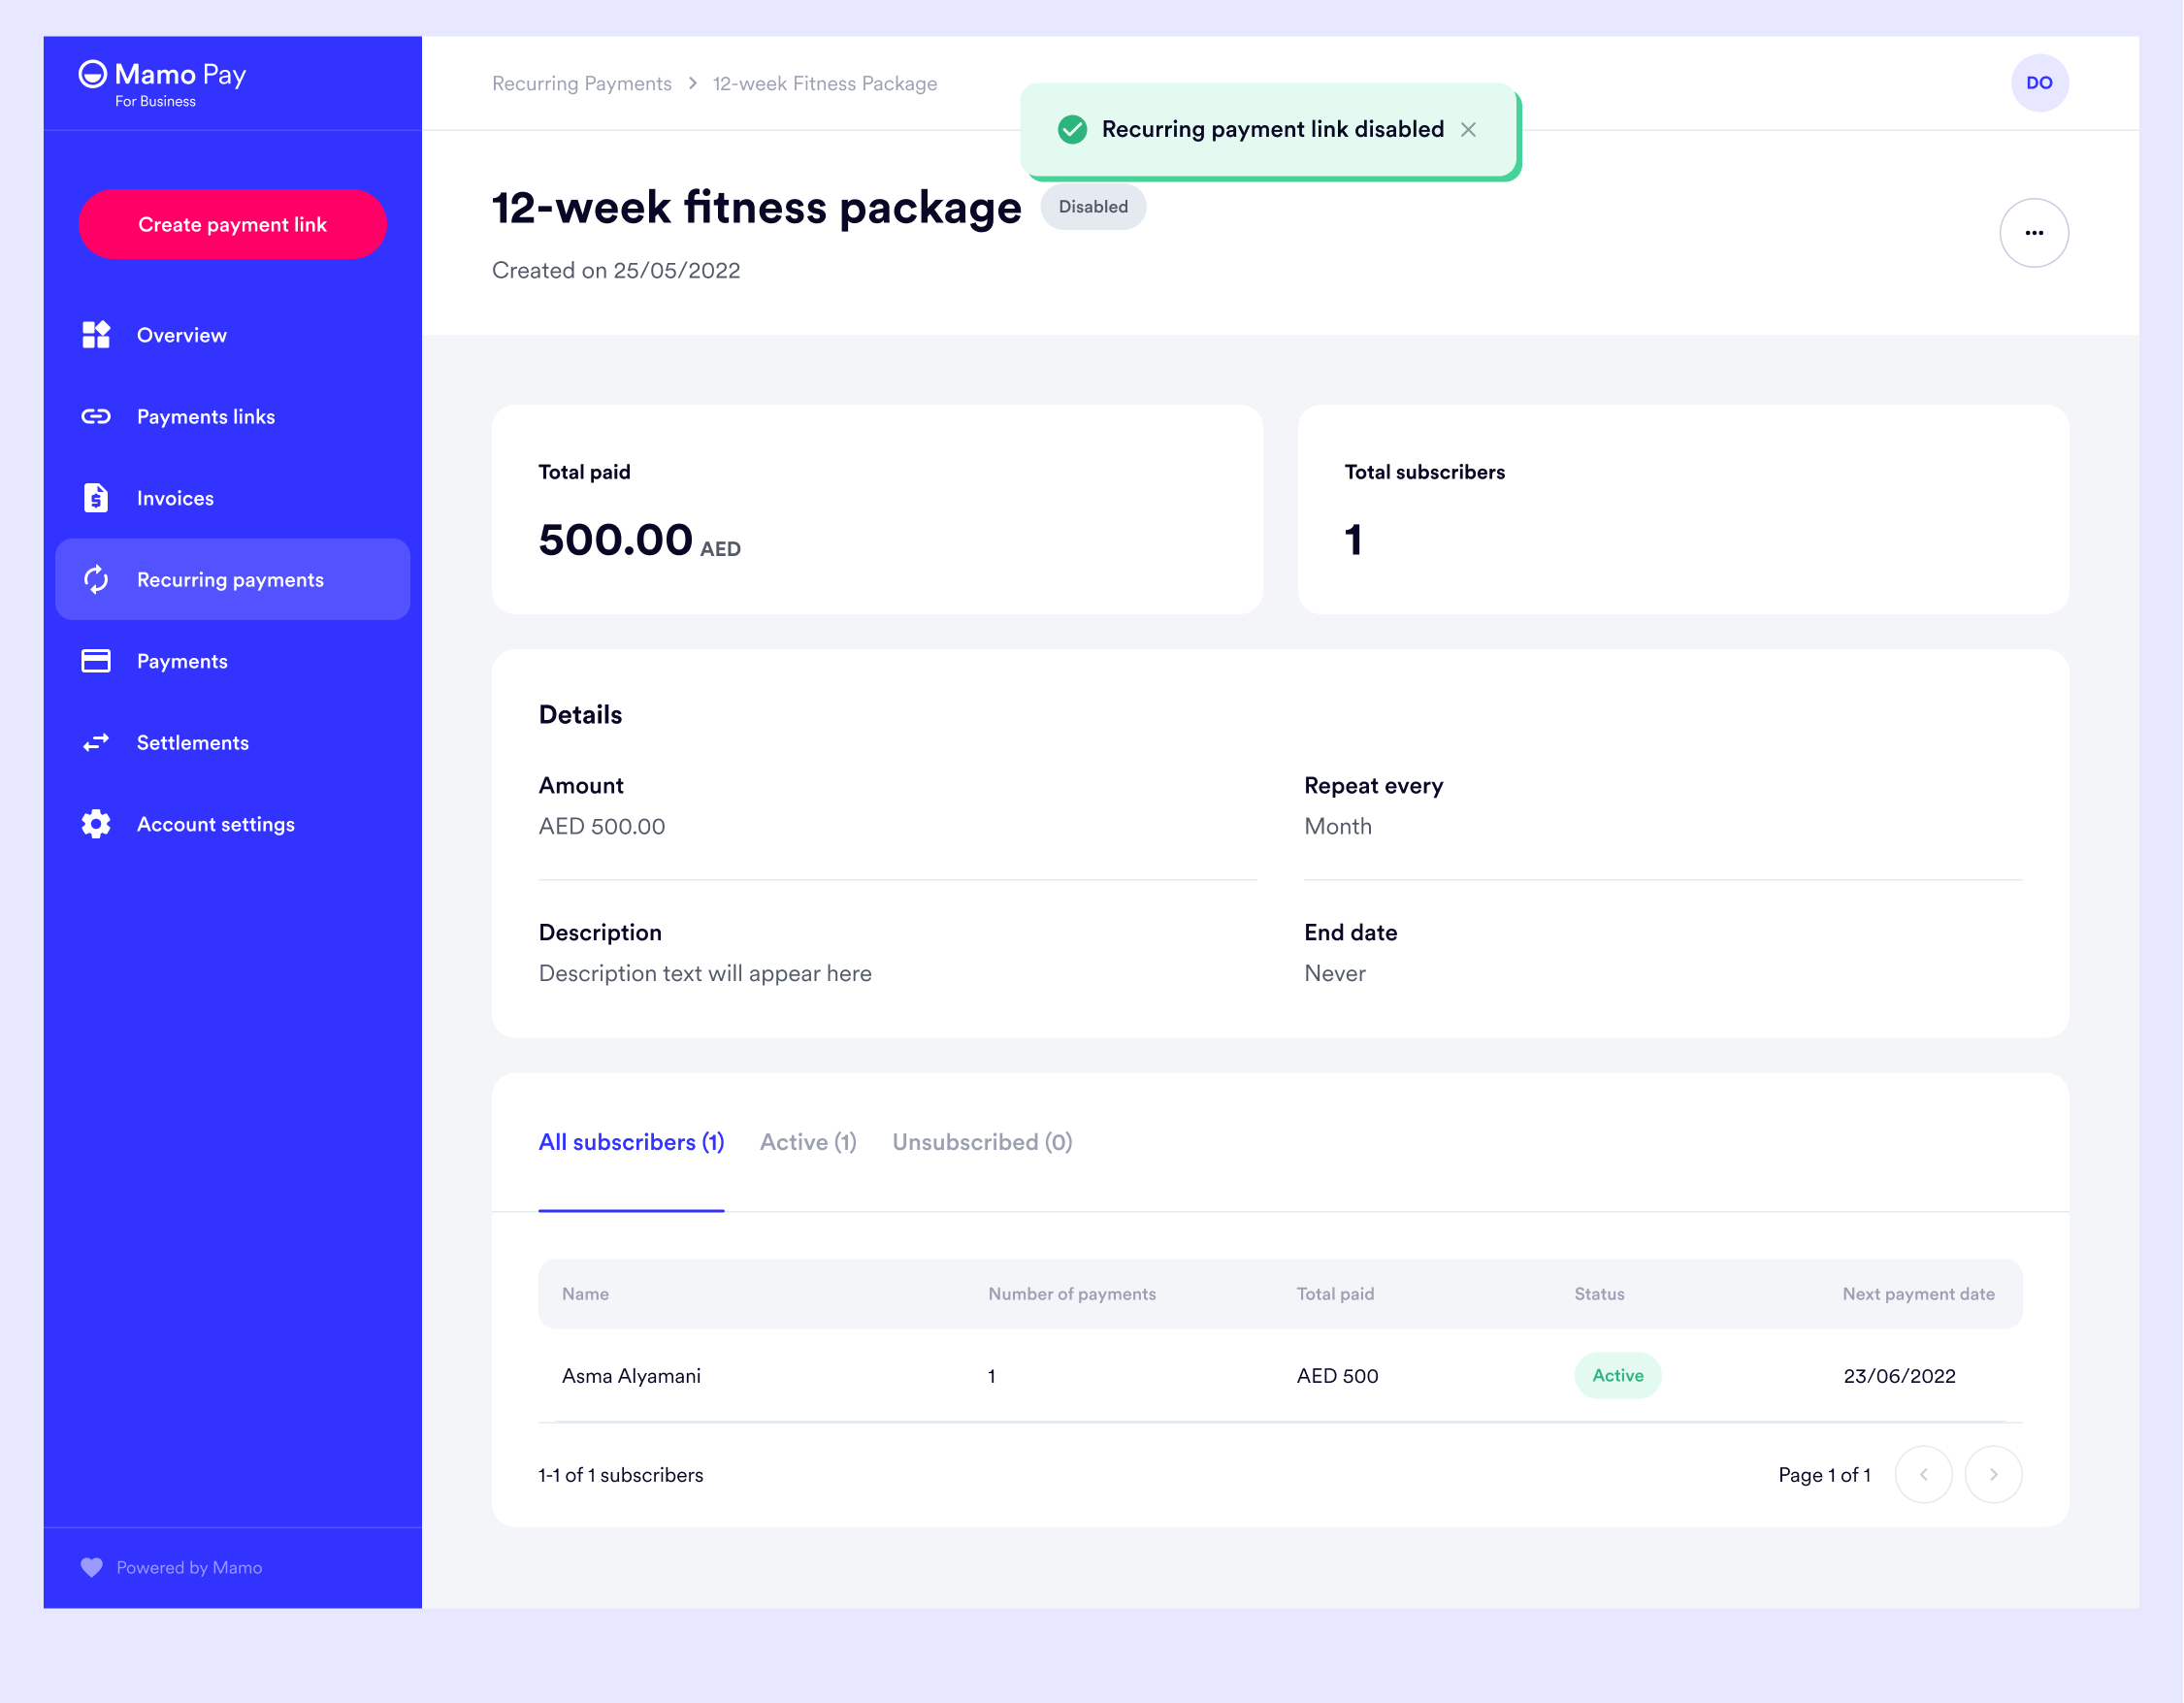Click the Powered by Mamo link
Image resolution: width=2184 pixels, height=1703 pixels.
coord(189,1567)
